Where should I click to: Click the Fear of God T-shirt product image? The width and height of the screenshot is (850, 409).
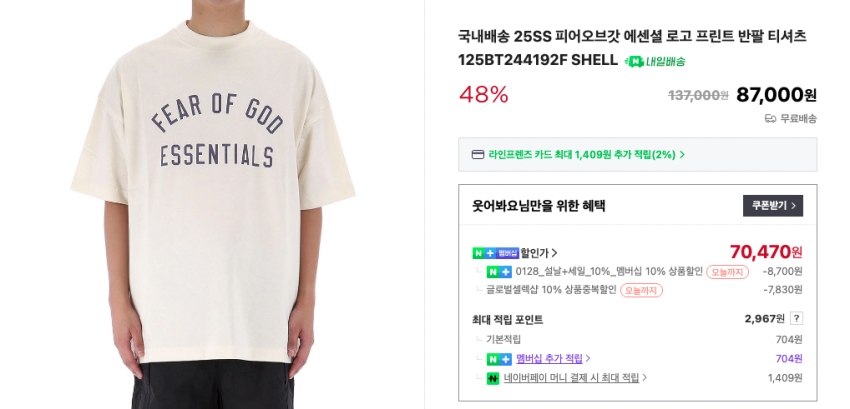[x=212, y=204]
